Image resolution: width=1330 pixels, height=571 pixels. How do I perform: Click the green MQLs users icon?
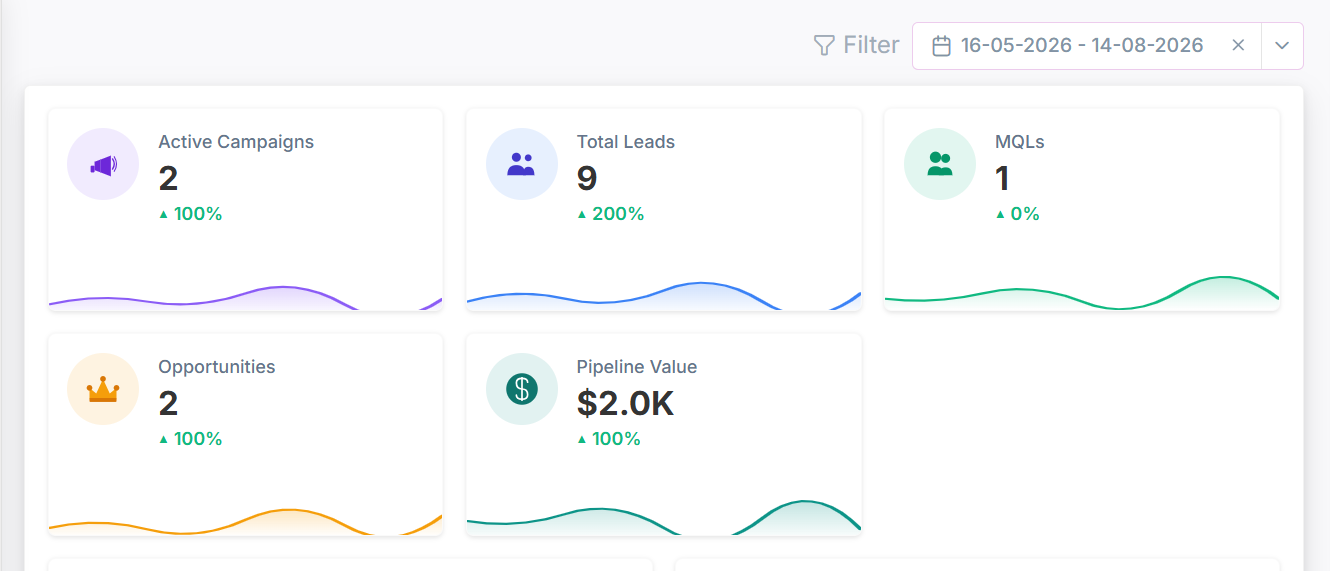(x=939, y=164)
